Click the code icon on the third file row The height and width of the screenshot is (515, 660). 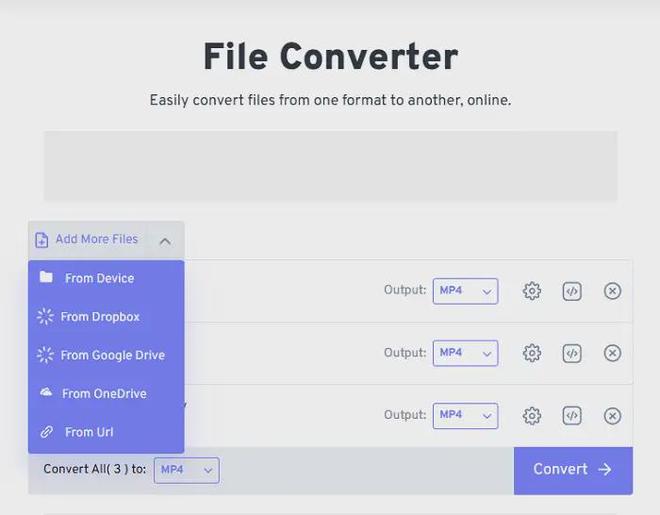point(572,416)
